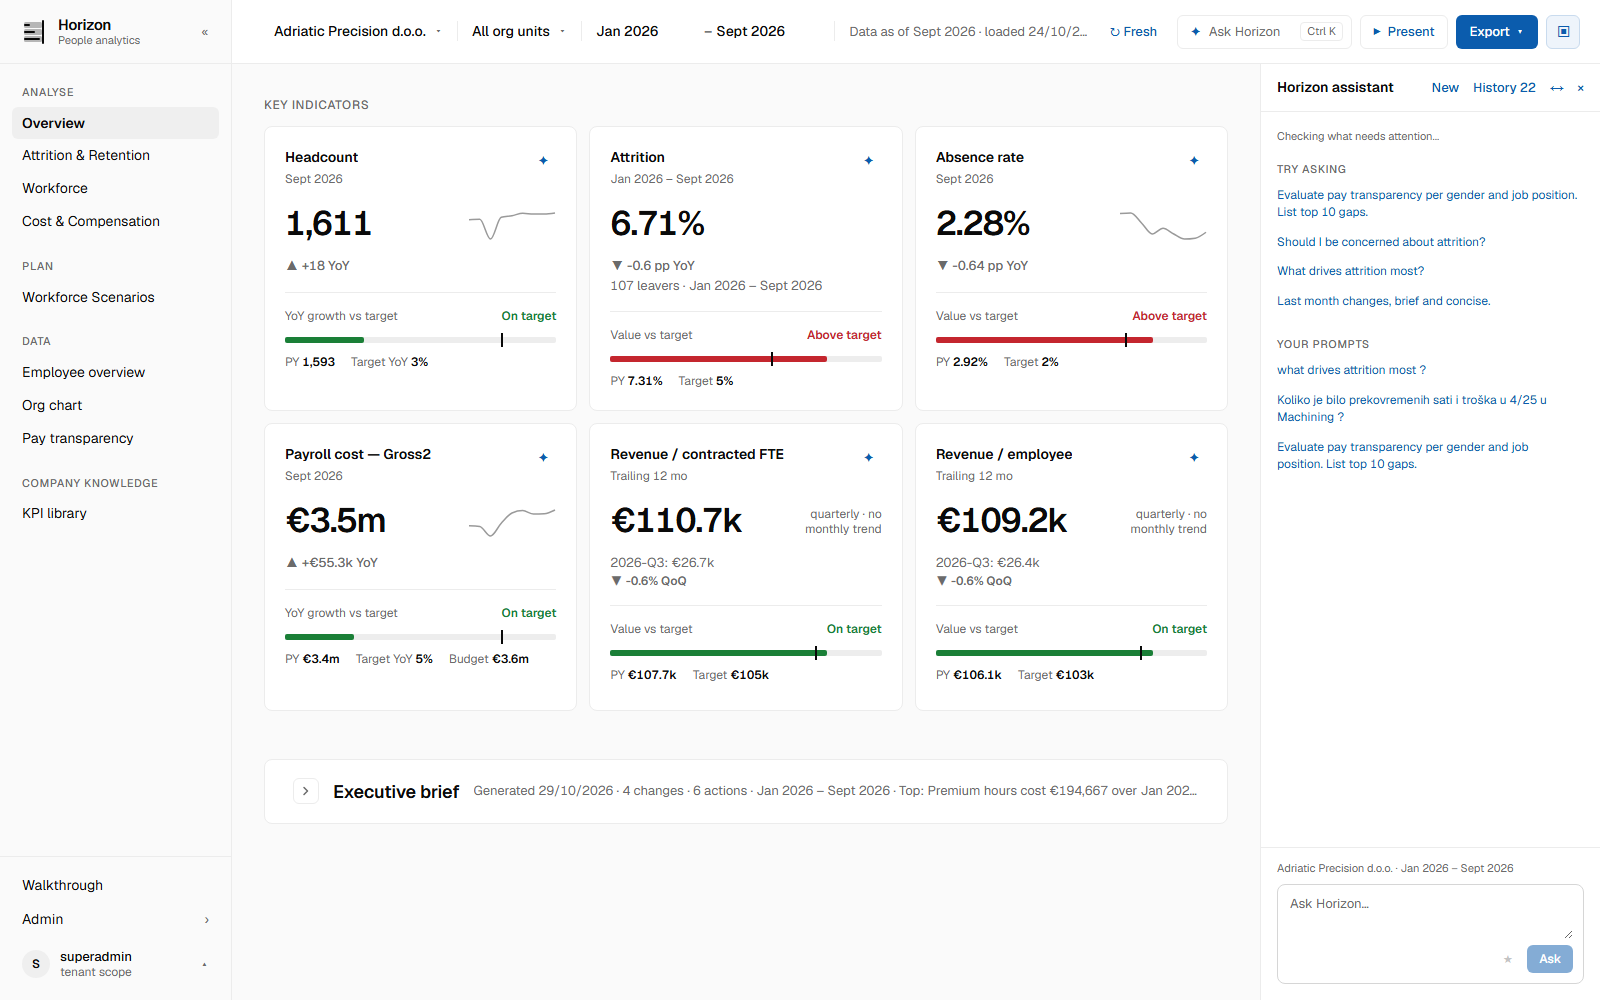Viewport: 1600px width, 1000px height.
Task: Go to Attrition & Retention
Action: (x=115, y=155)
